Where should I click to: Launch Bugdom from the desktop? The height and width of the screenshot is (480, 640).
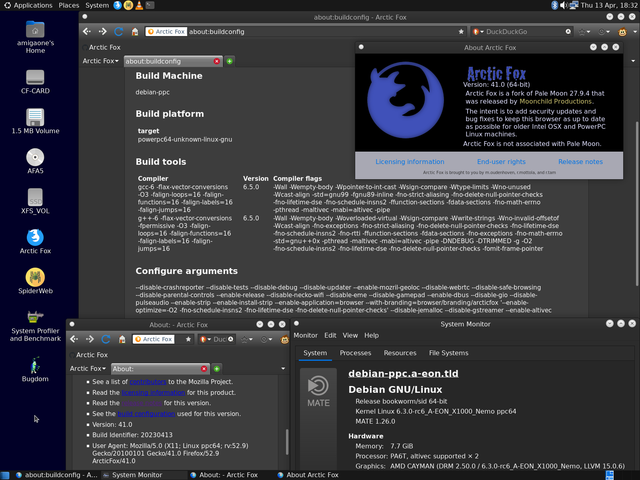35,369
